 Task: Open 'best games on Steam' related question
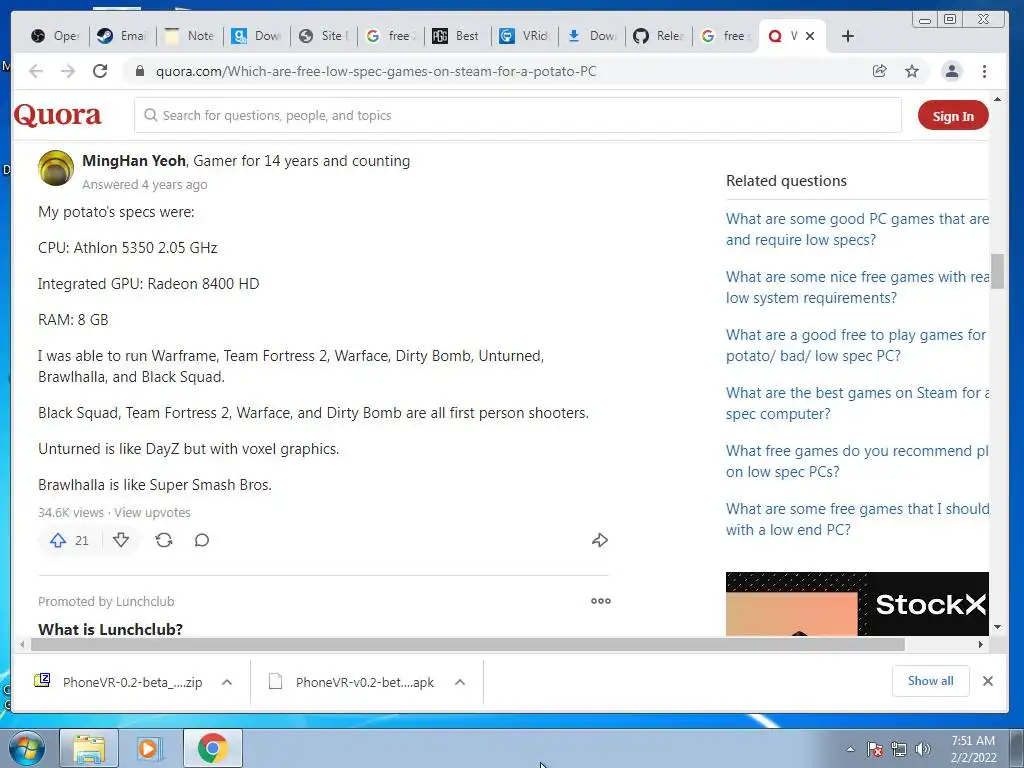[x=857, y=404]
